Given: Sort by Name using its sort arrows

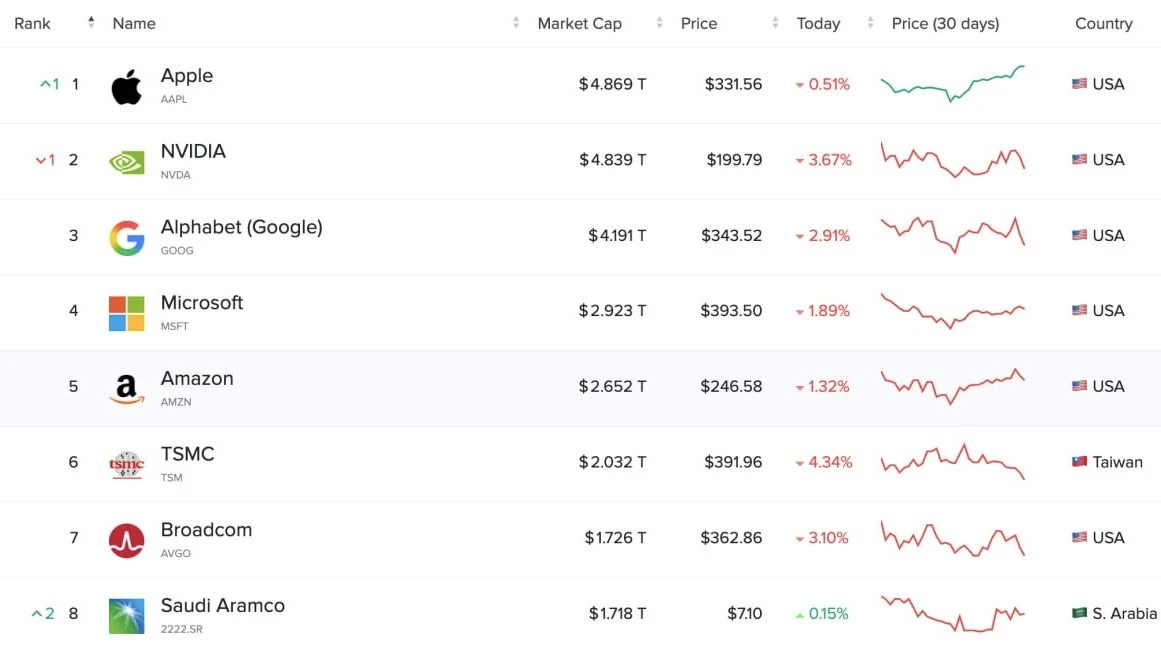Looking at the screenshot, I should 515,23.
